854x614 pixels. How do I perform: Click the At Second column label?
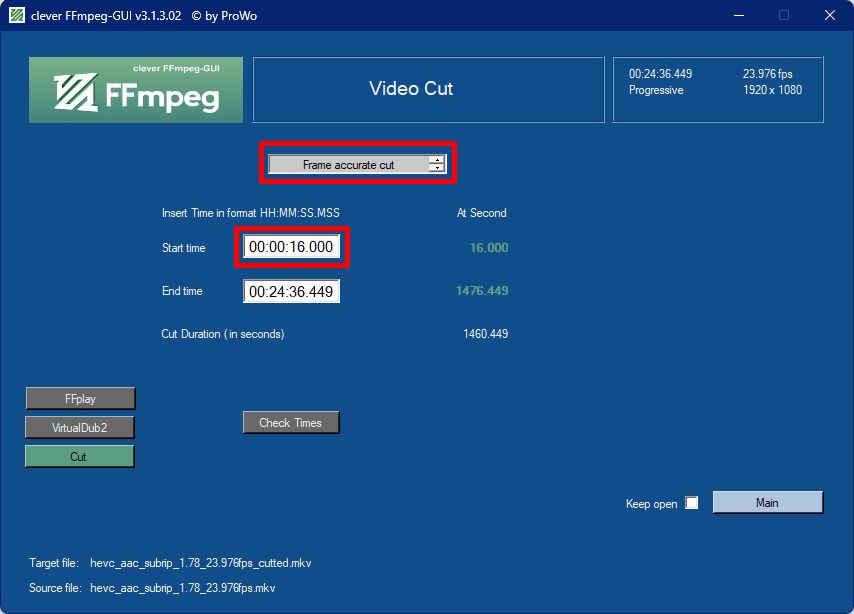click(481, 213)
